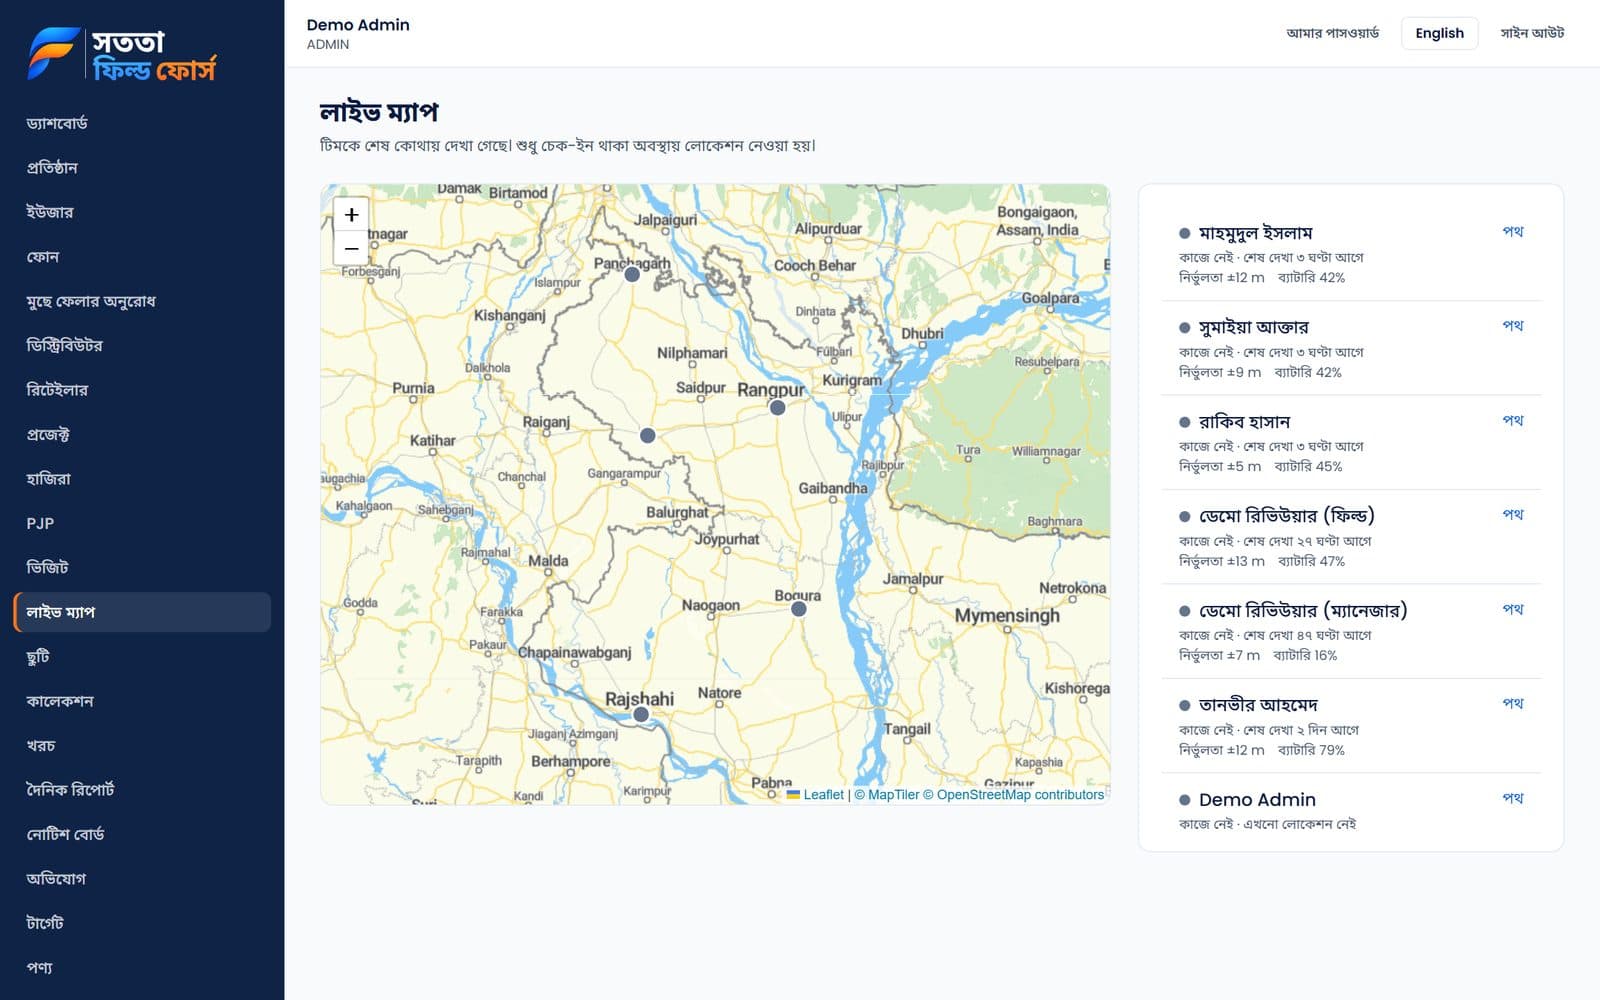Click the map marker above Gangarampur
This screenshot has width=1600, height=1000.
pyautogui.click(x=648, y=436)
